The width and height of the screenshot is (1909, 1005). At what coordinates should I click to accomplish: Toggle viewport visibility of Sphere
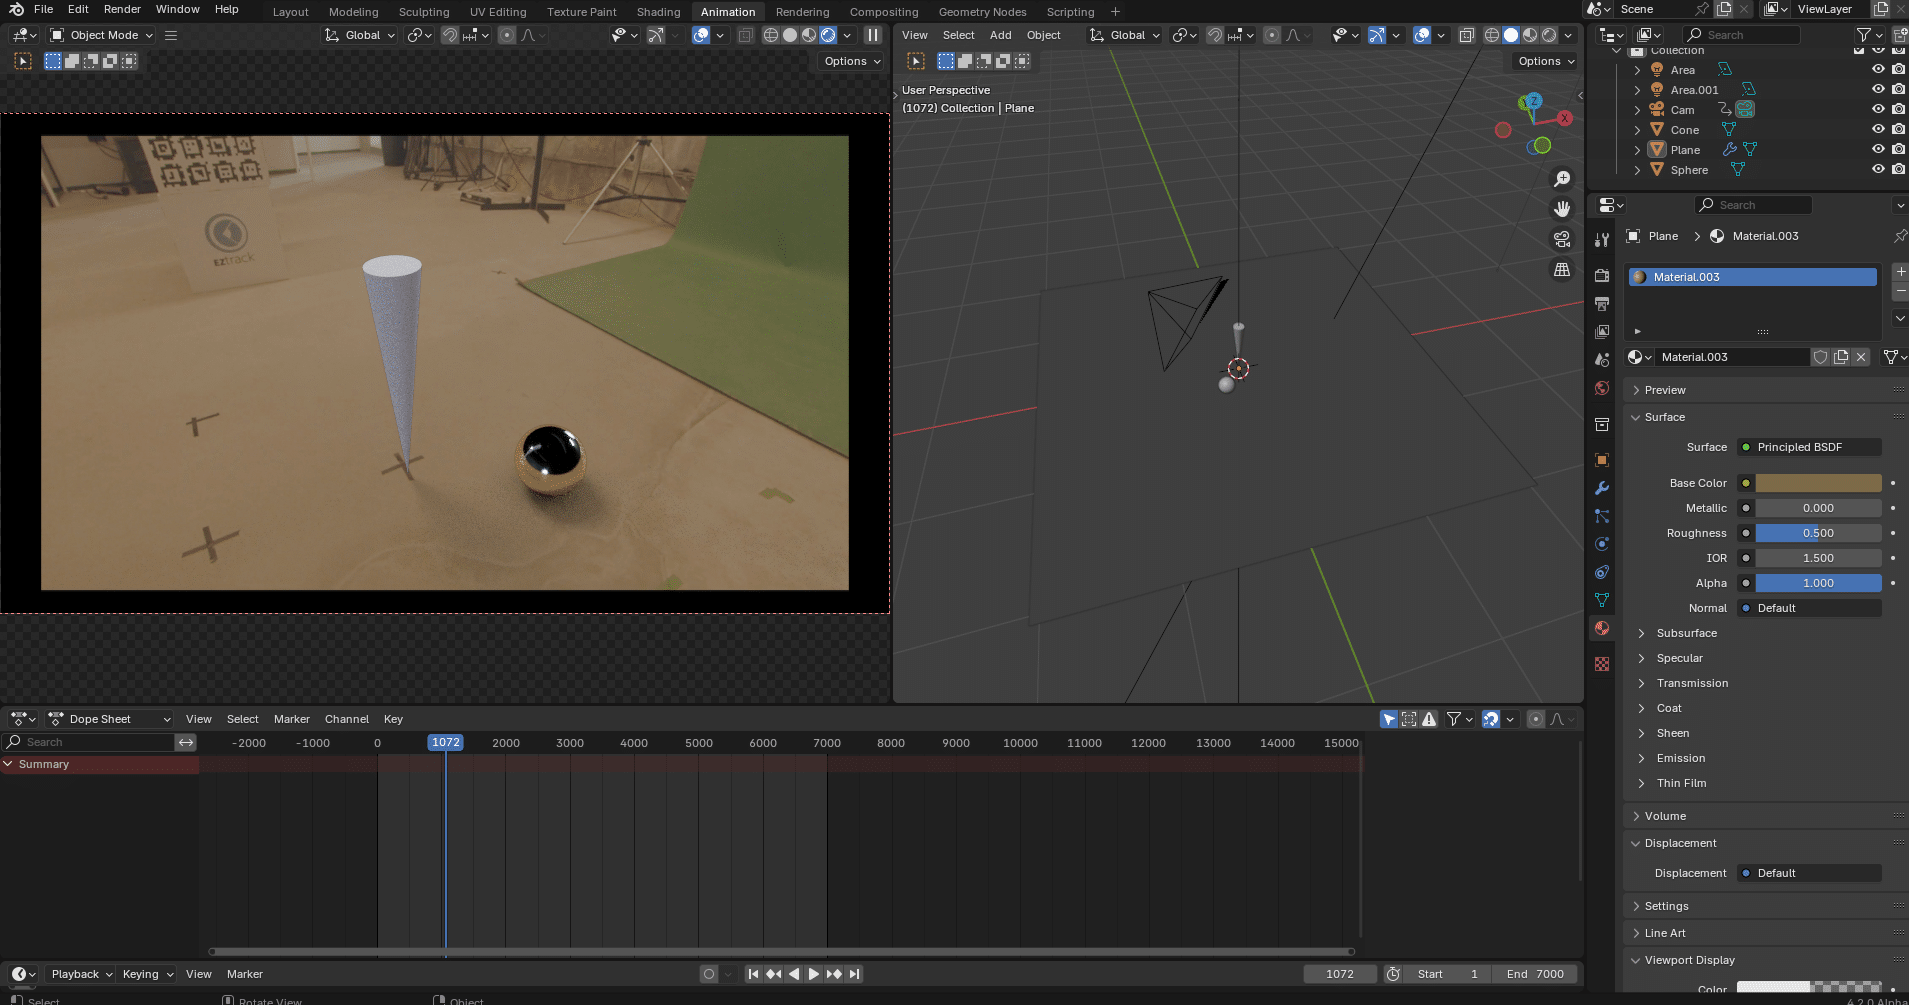(1878, 170)
